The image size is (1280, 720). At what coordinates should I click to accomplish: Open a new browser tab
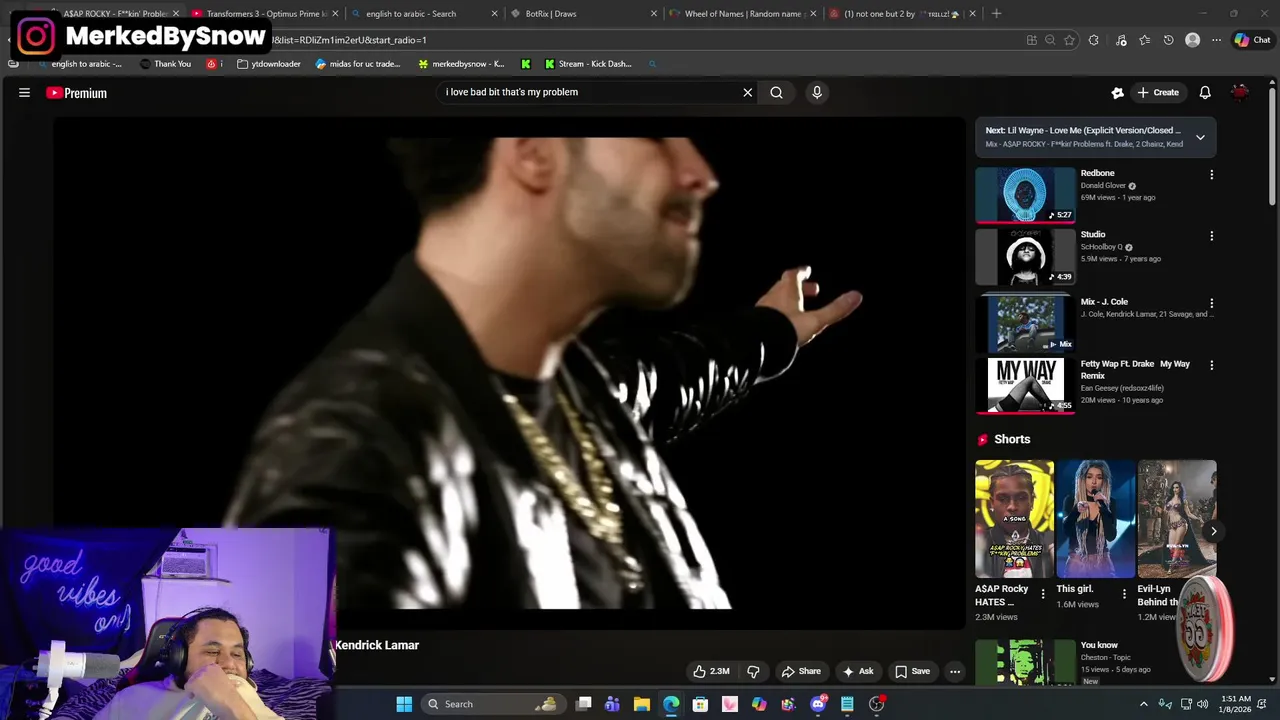point(996,14)
